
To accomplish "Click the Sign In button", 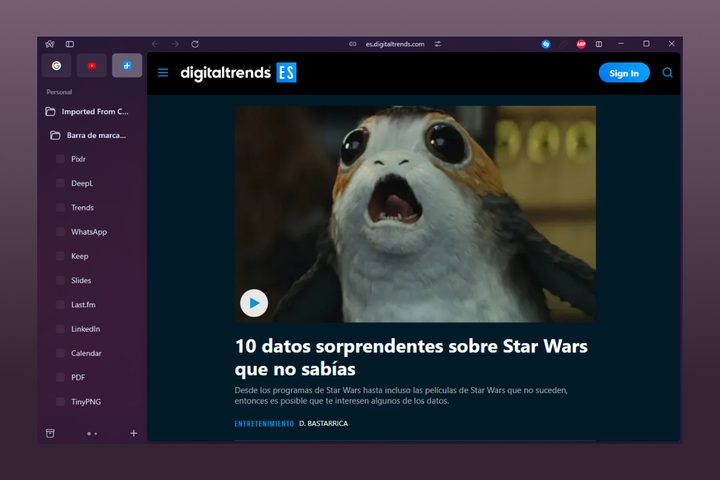I will tap(624, 73).
